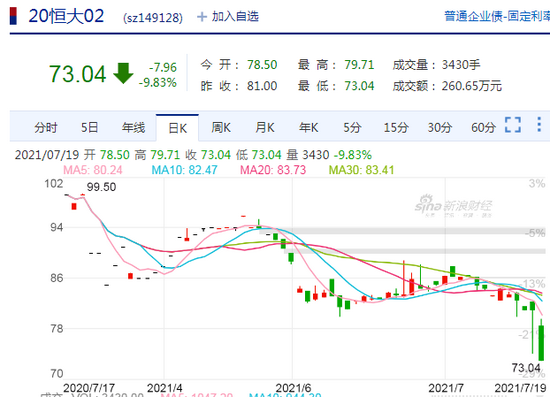Open the 普通企业债-固定利率 category link

[497, 16]
